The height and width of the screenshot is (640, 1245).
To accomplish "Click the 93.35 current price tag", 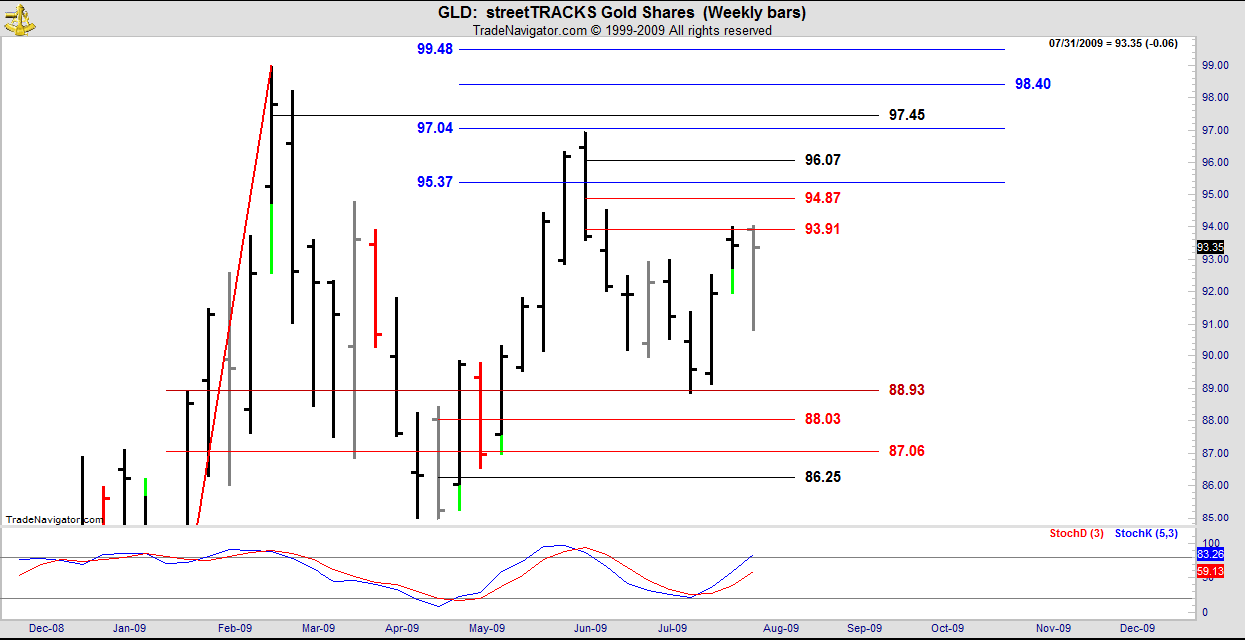I will click(x=1209, y=248).
